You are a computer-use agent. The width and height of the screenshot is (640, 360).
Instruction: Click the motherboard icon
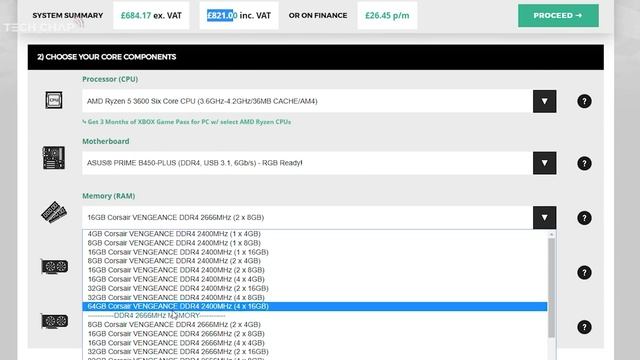pos(54,158)
